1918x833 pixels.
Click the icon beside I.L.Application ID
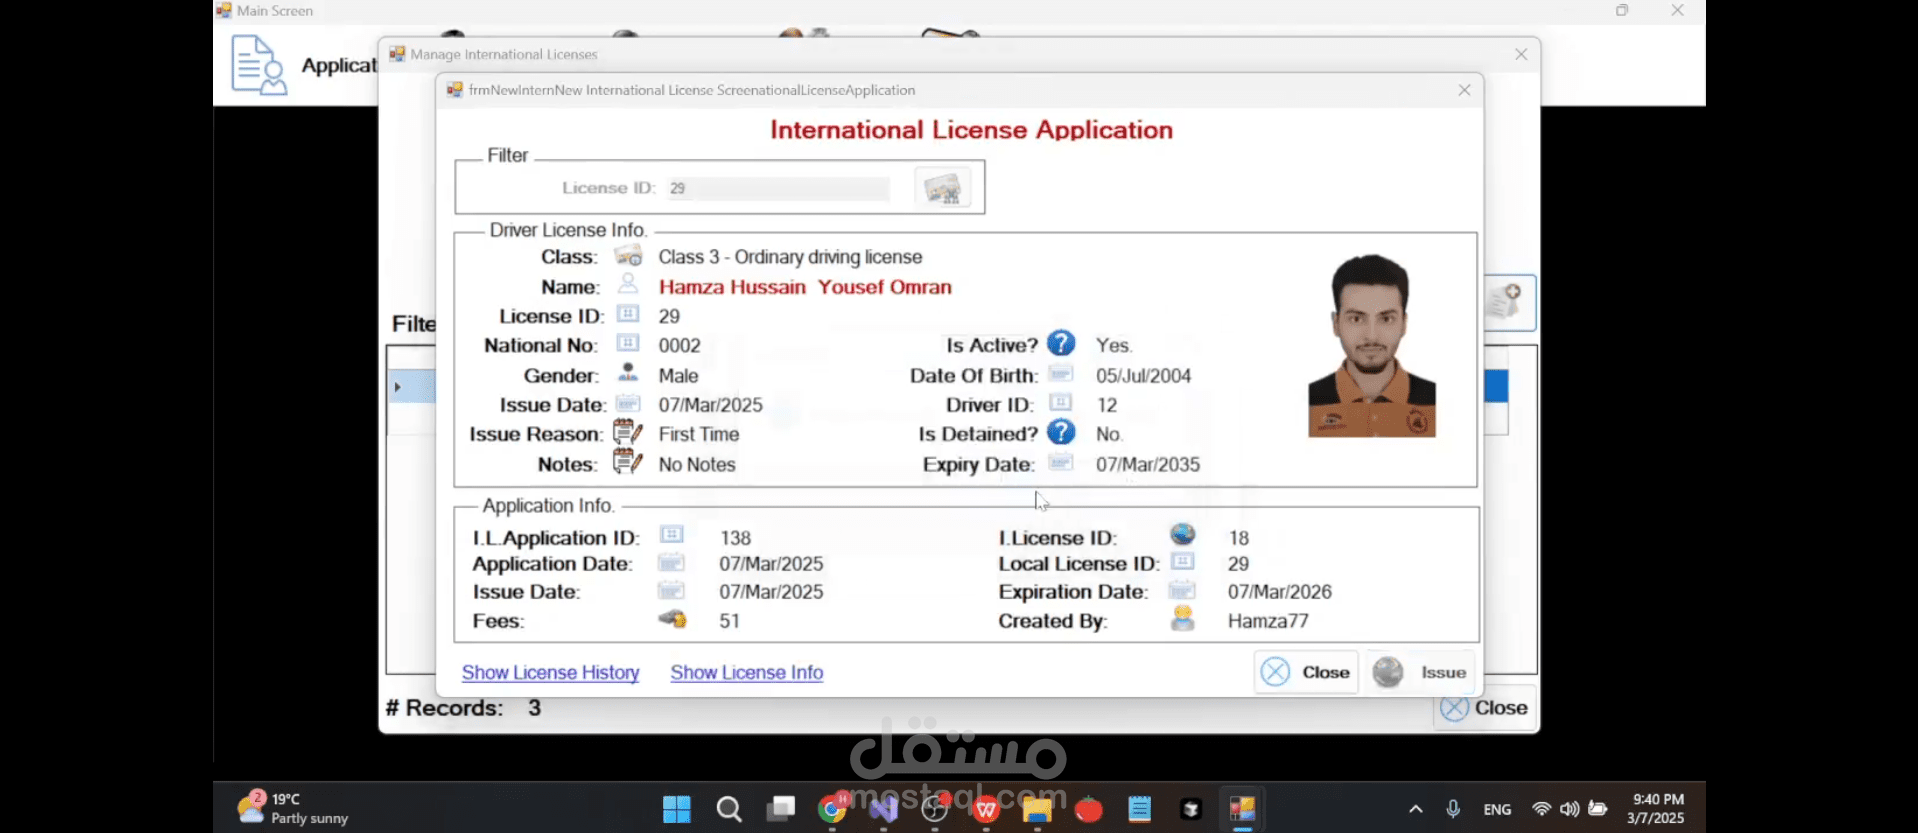pos(672,535)
